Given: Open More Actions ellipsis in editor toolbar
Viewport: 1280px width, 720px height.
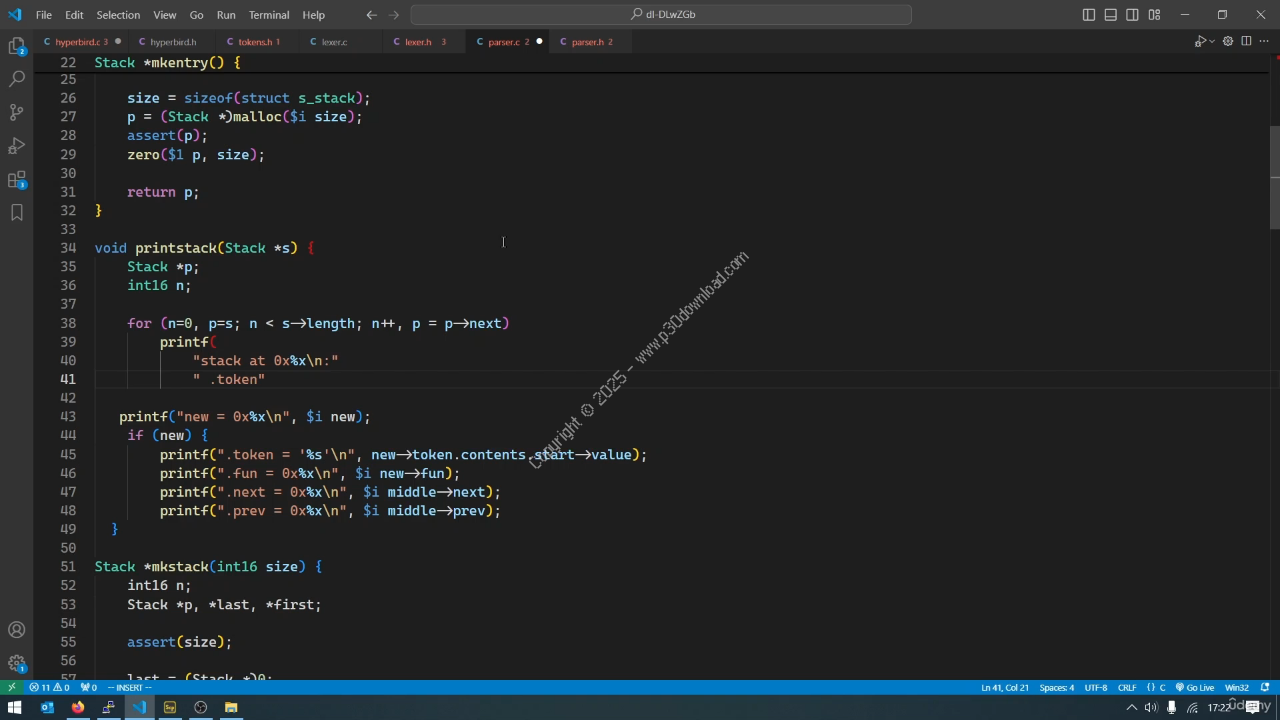Looking at the screenshot, I should pos(1264,42).
